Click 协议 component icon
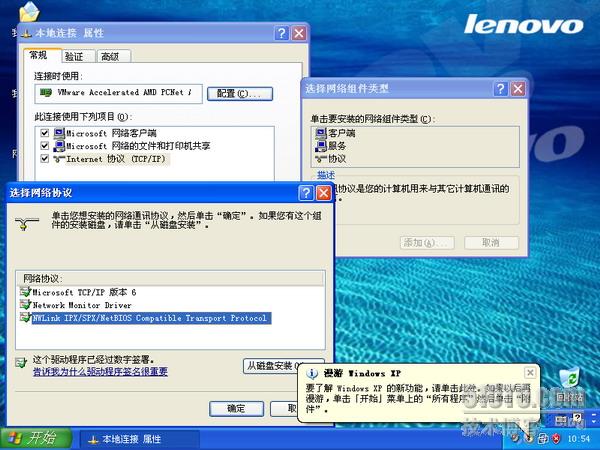 point(321,158)
